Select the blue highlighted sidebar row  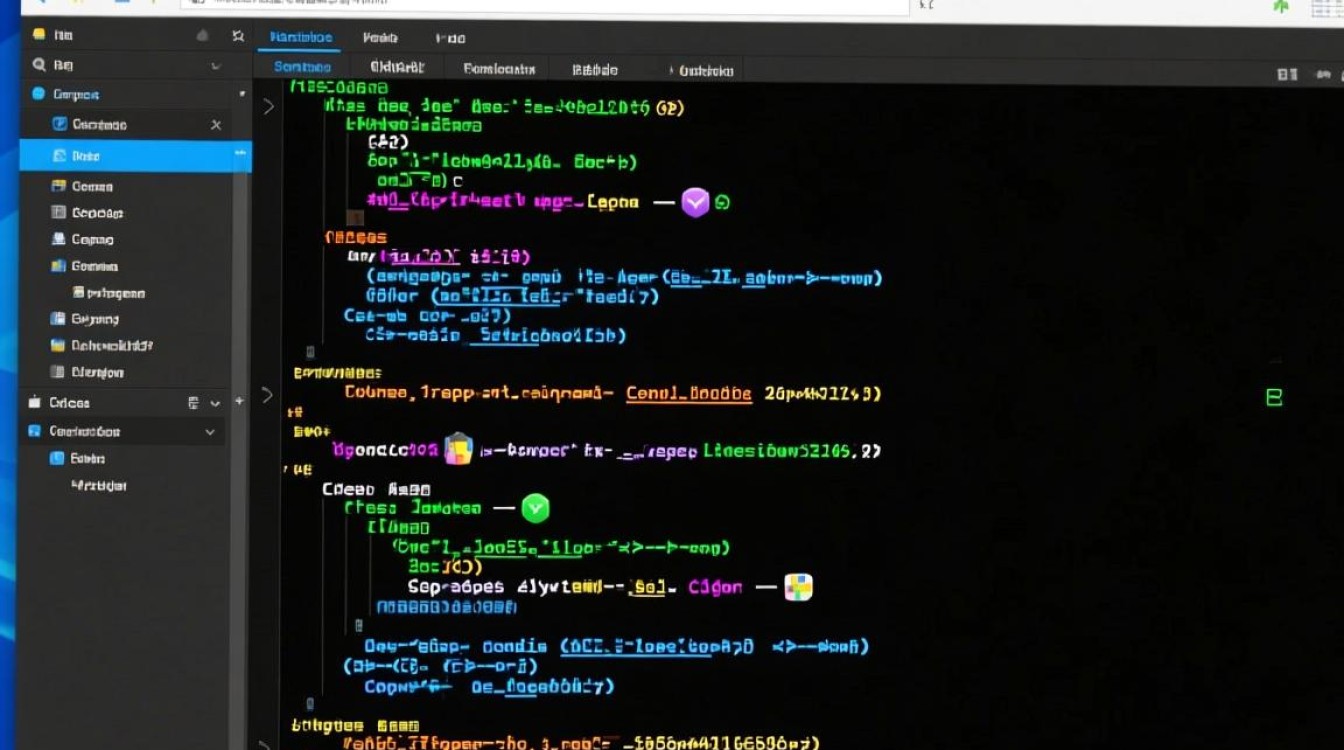click(x=136, y=156)
